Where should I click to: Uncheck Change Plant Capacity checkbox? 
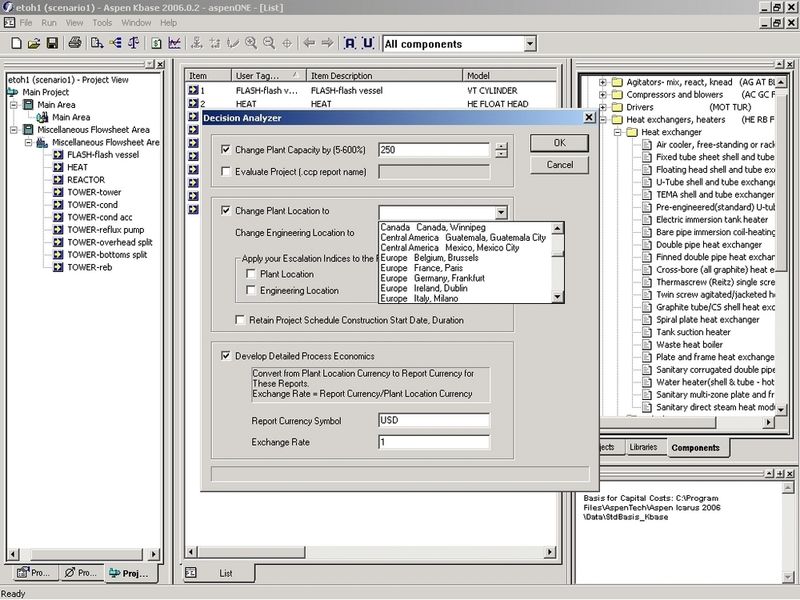click(x=226, y=150)
